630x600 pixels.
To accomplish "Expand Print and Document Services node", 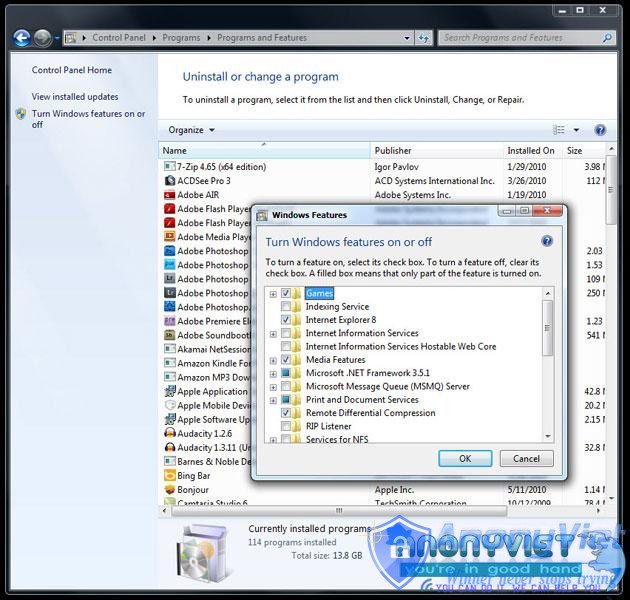I will [x=273, y=400].
